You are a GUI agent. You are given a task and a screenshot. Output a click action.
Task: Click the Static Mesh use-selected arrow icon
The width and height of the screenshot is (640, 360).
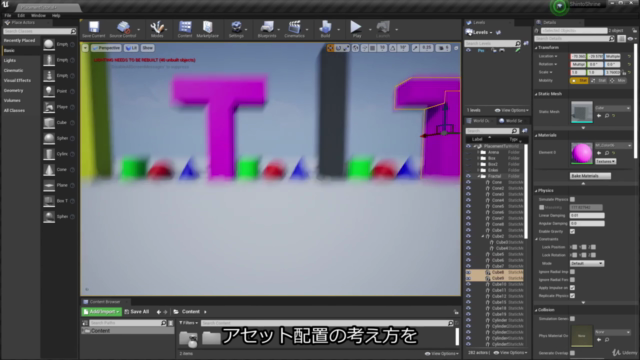tap(599, 116)
